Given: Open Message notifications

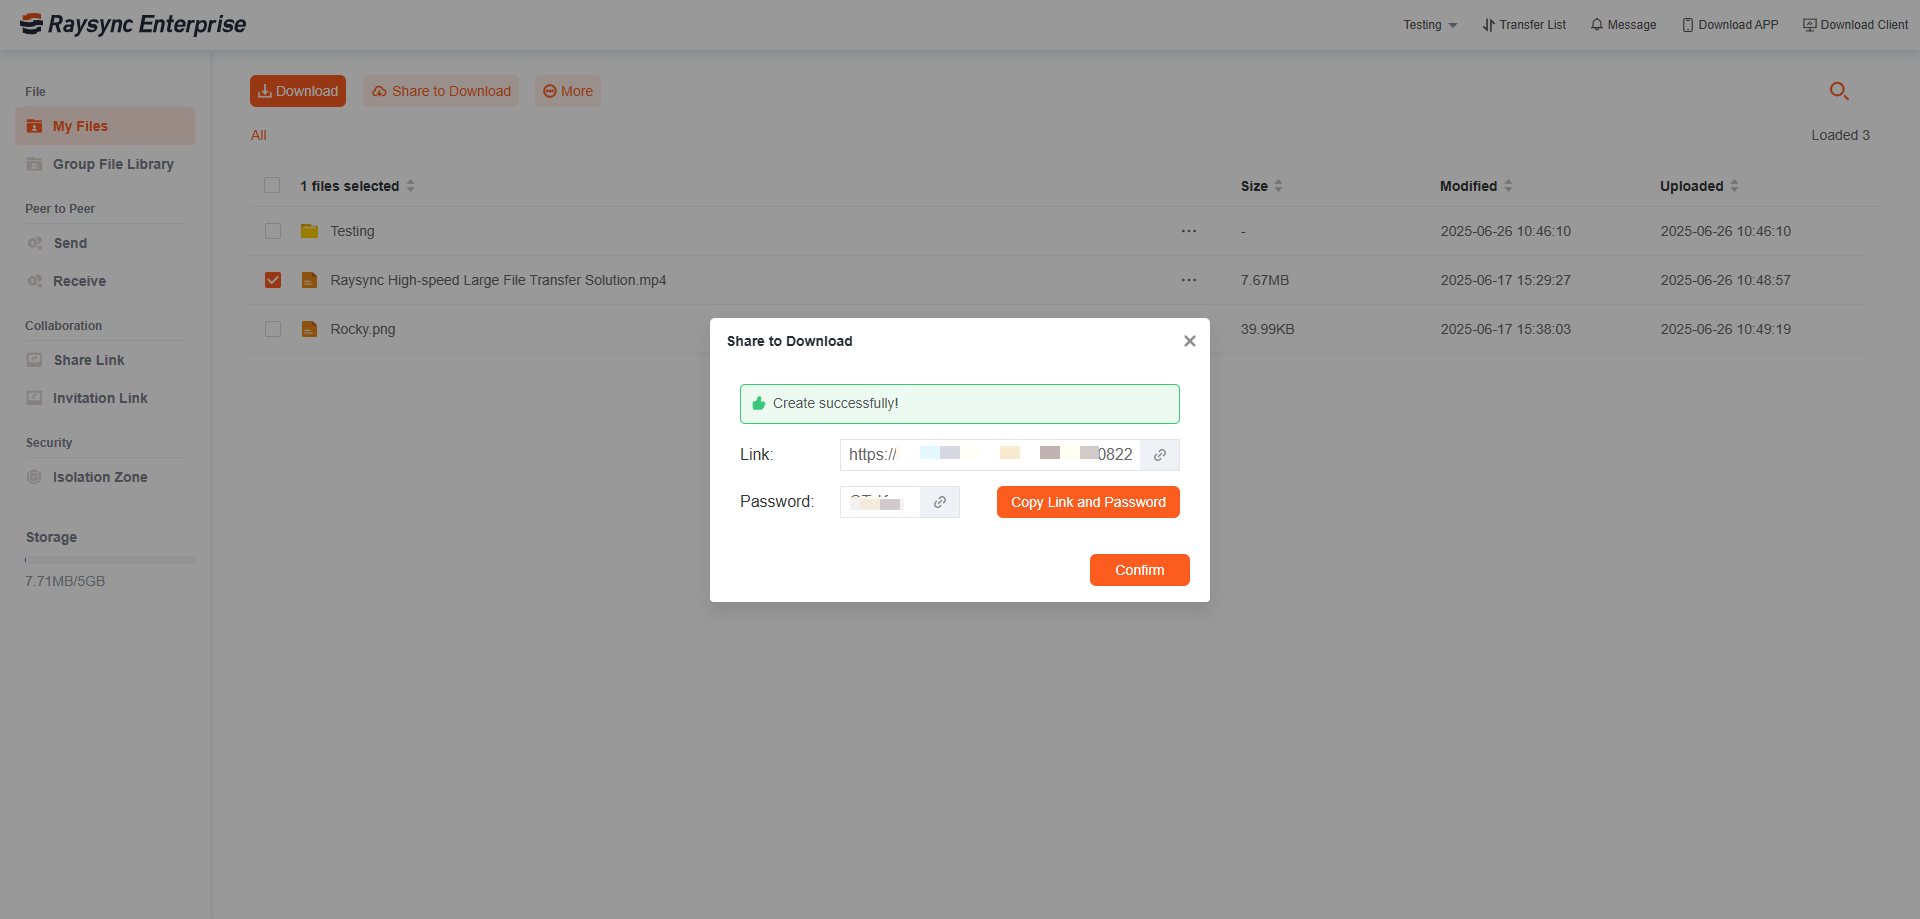Looking at the screenshot, I should (x=1623, y=25).
